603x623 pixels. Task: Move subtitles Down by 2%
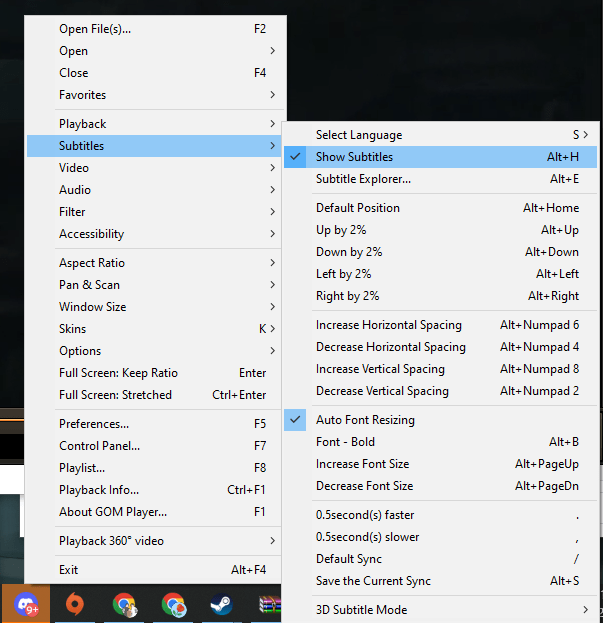(x=440, y=252)
